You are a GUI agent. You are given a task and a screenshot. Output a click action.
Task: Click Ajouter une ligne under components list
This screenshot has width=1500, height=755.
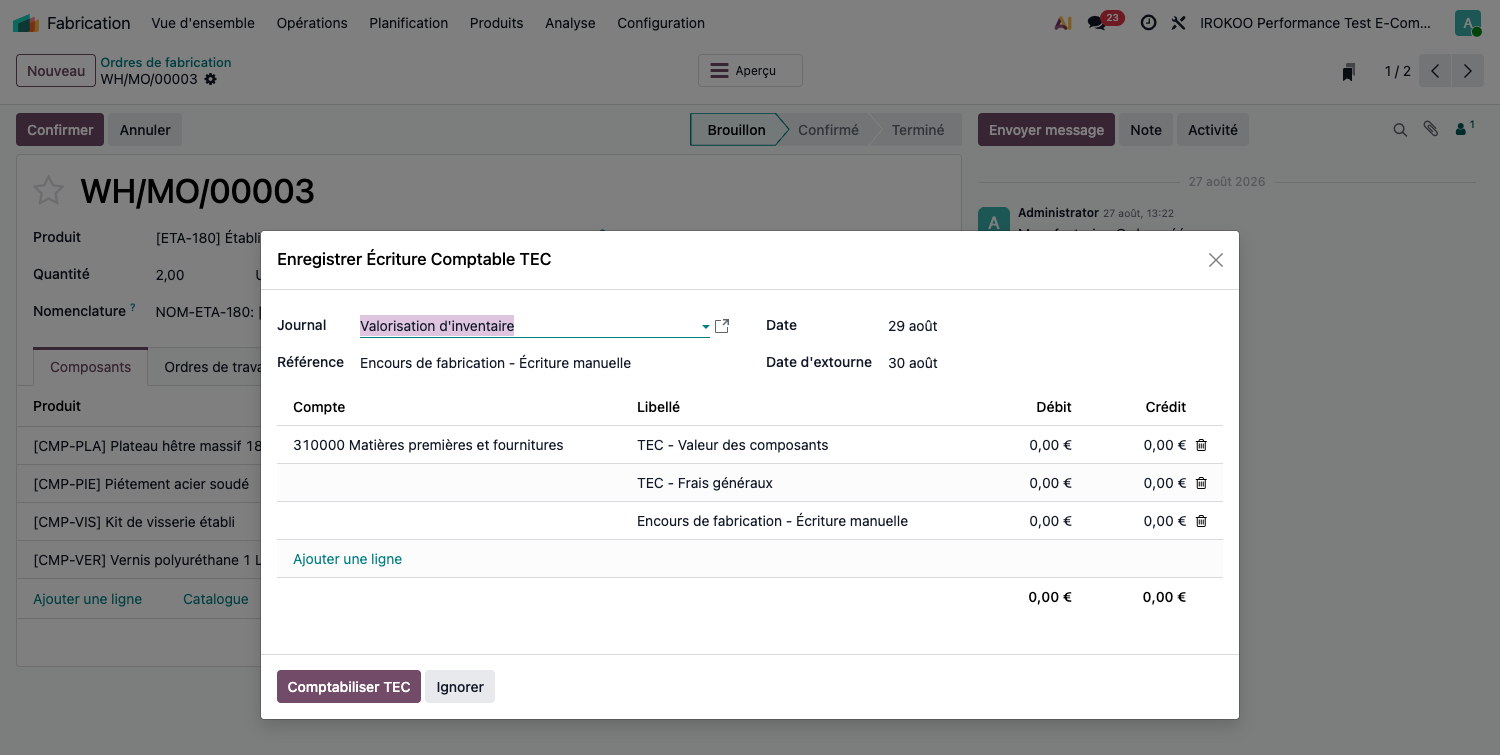87,599
